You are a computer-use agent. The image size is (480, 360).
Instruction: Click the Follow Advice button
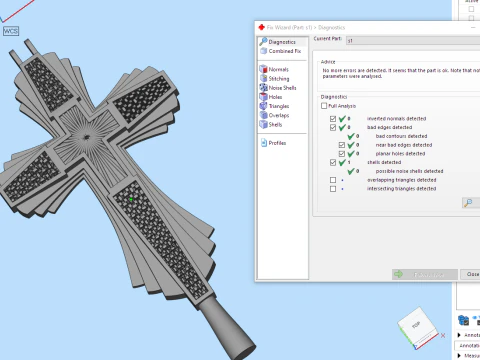pos(425,274)
